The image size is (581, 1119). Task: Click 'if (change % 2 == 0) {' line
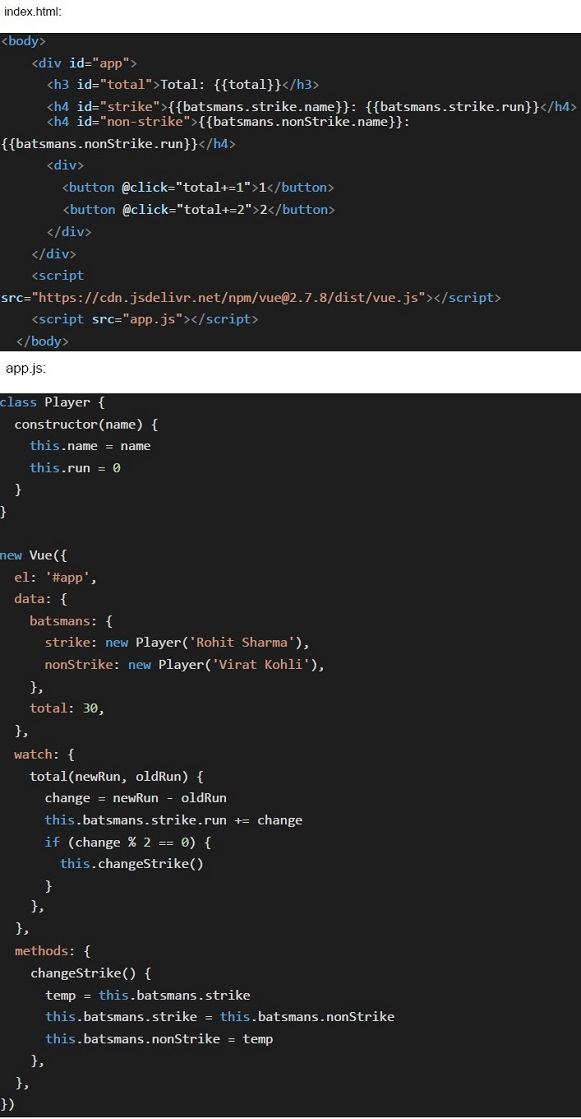point(128,843)
